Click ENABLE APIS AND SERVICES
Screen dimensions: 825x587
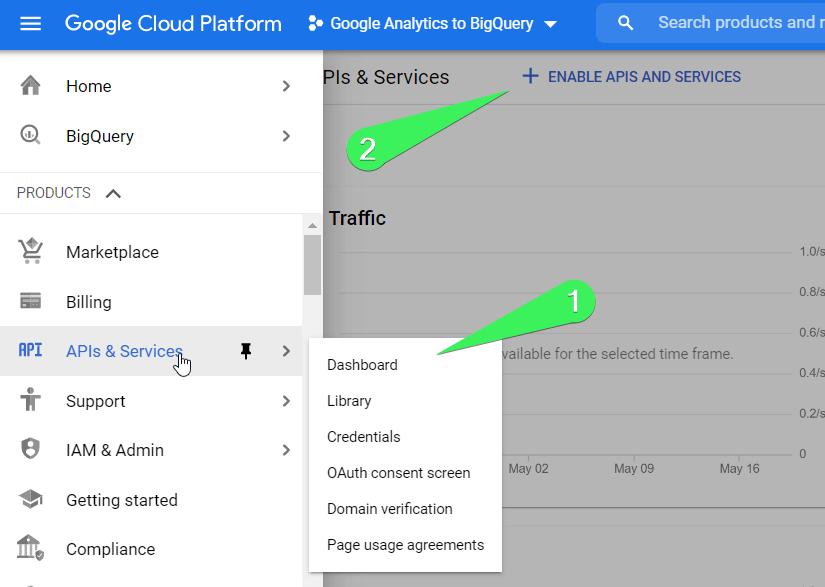coord(644,77)
